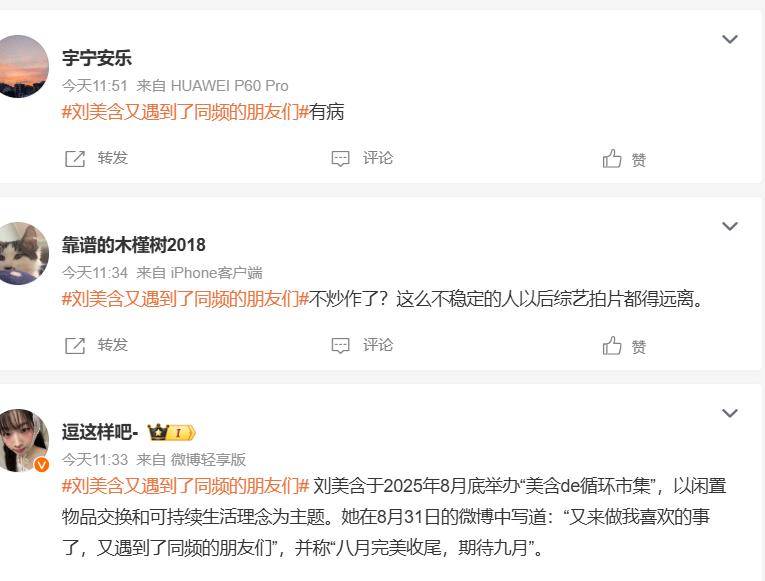Open 宇宁安乐 username profile link
The height and width of the screenshot is (581, 765).
[97, 58]
